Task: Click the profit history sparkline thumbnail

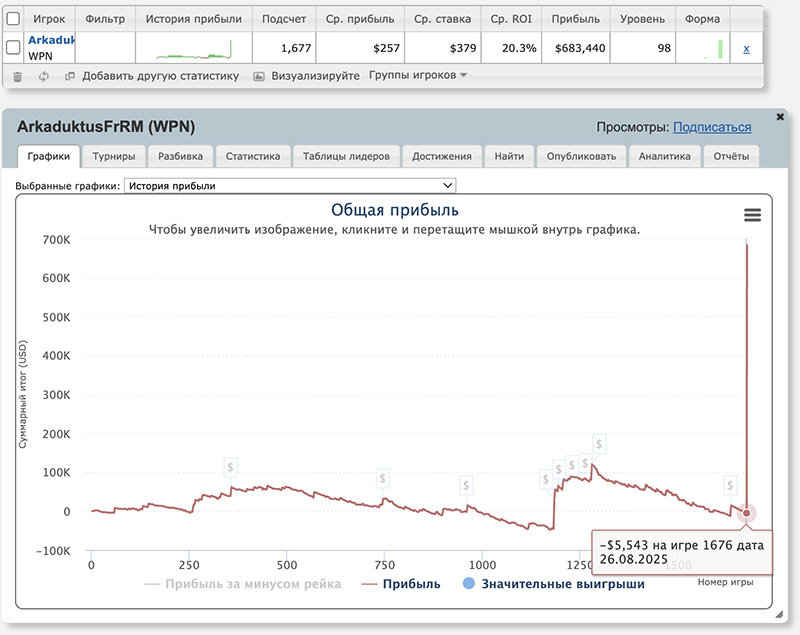Action: pyautogui.click(x=193, y=48)
